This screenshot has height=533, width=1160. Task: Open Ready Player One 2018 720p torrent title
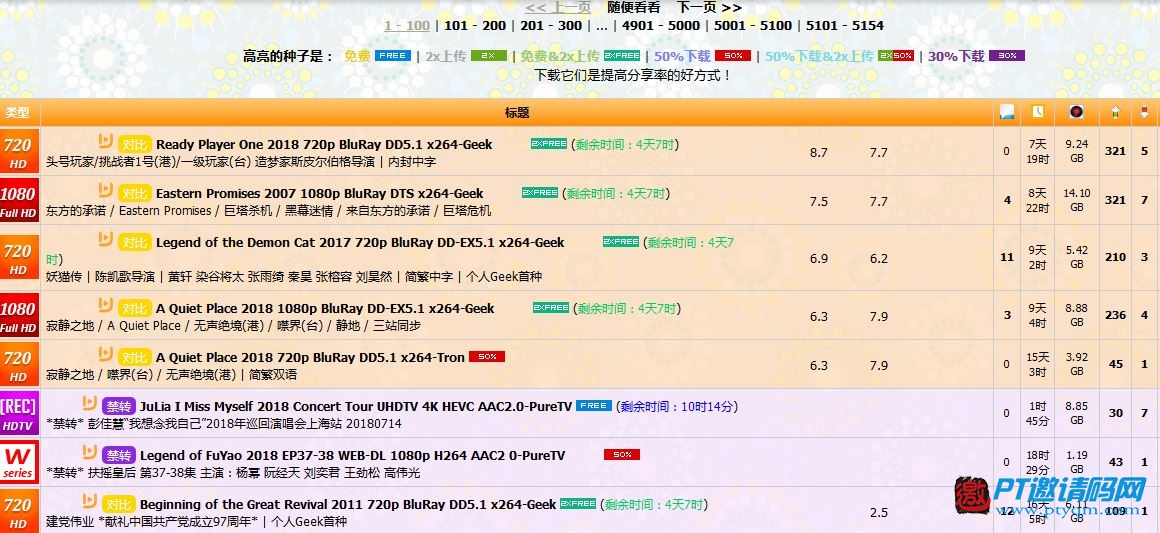pos(324,144)
